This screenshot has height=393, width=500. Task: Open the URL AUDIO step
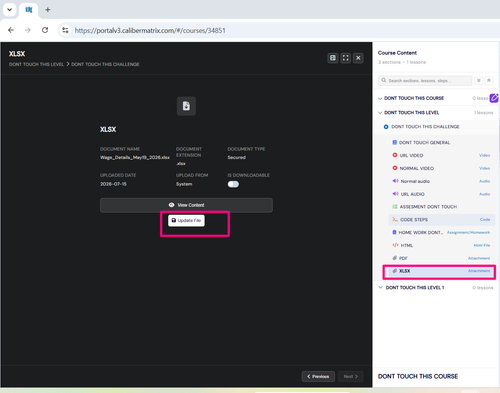[442, 194]
